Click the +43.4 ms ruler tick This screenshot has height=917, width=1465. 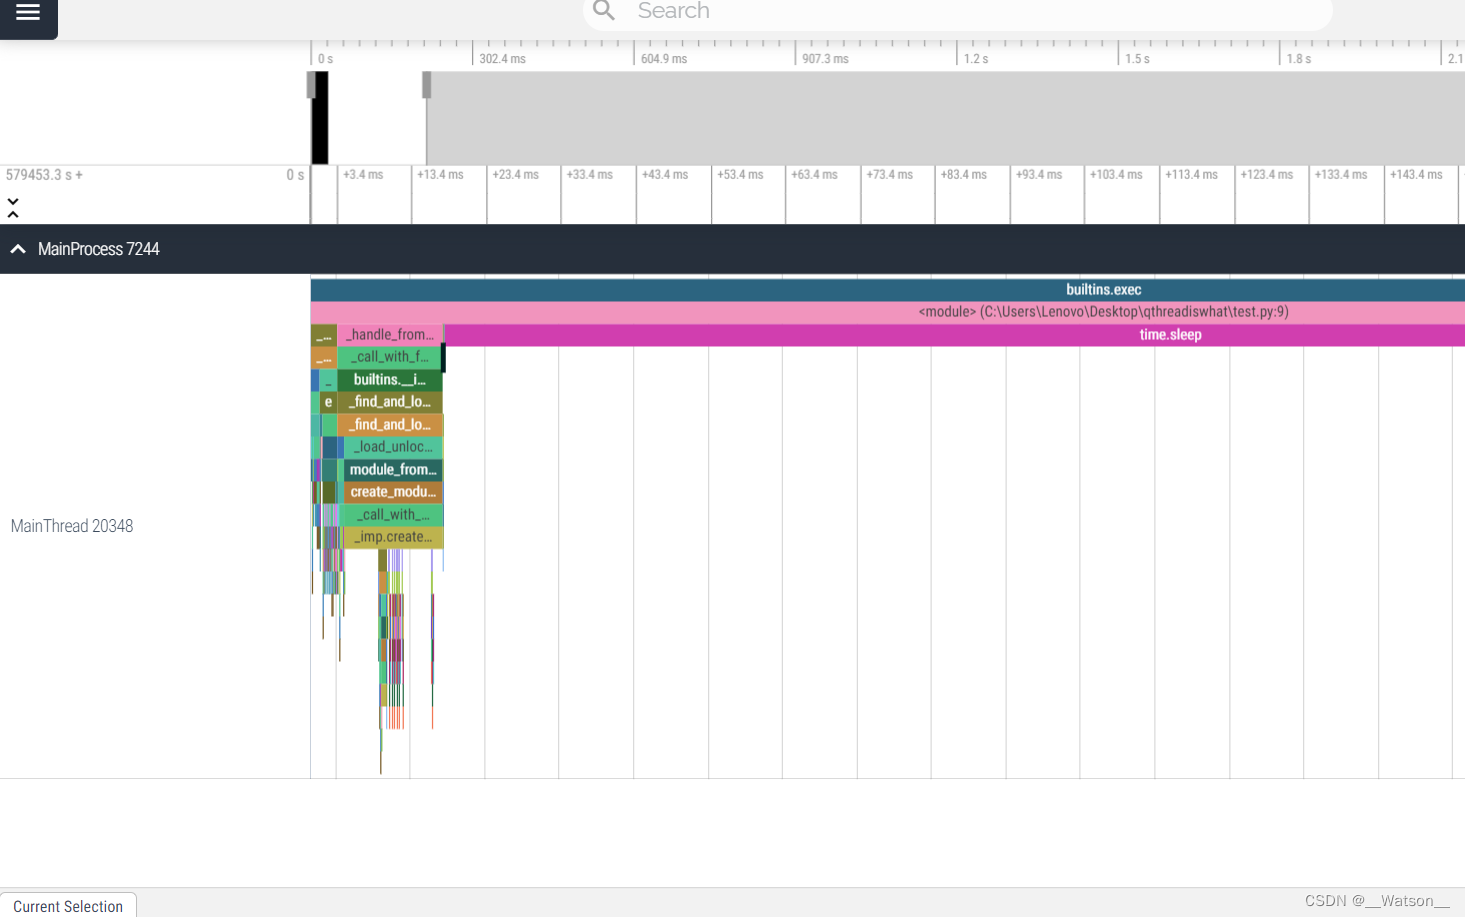(665, 175)
